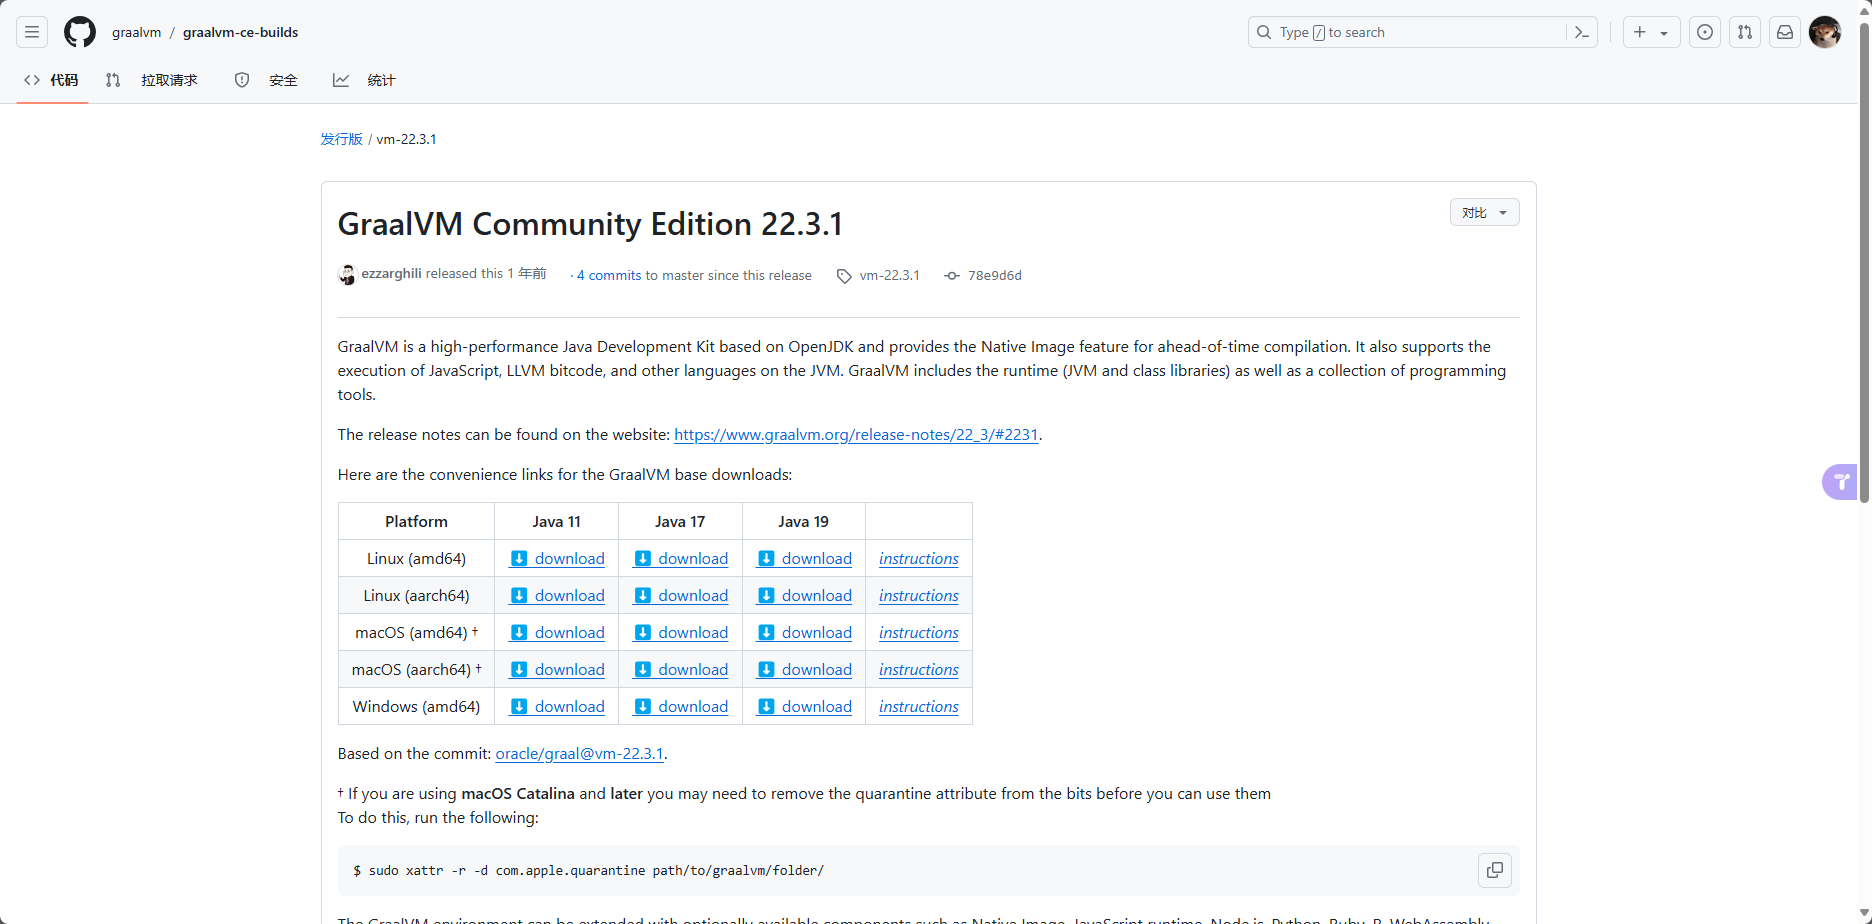Download Linux (aarch64) Java 19 build
This screenshot has width=1872, height=924.
pyautogui.click(x=805, y=596)
